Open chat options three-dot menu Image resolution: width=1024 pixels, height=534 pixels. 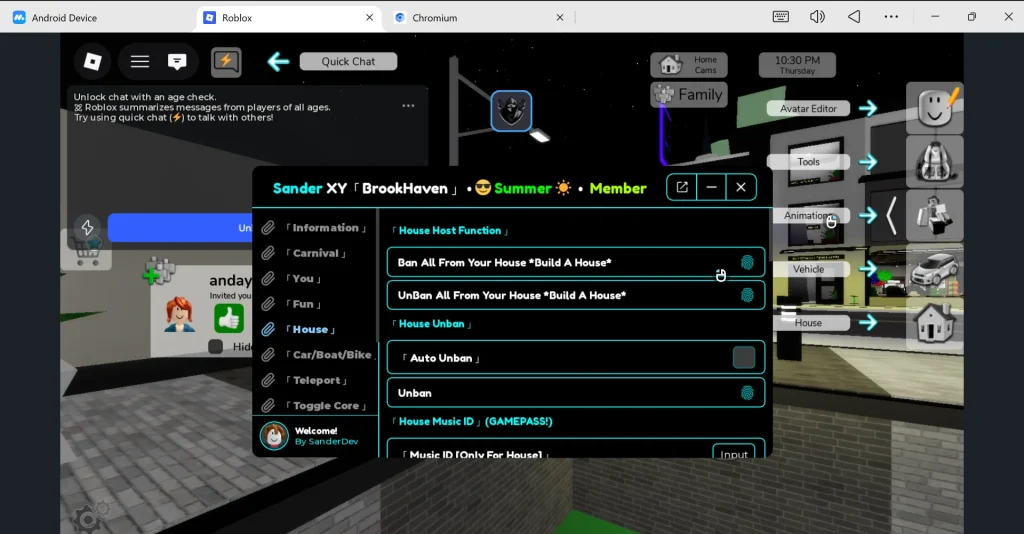[408, 106]
